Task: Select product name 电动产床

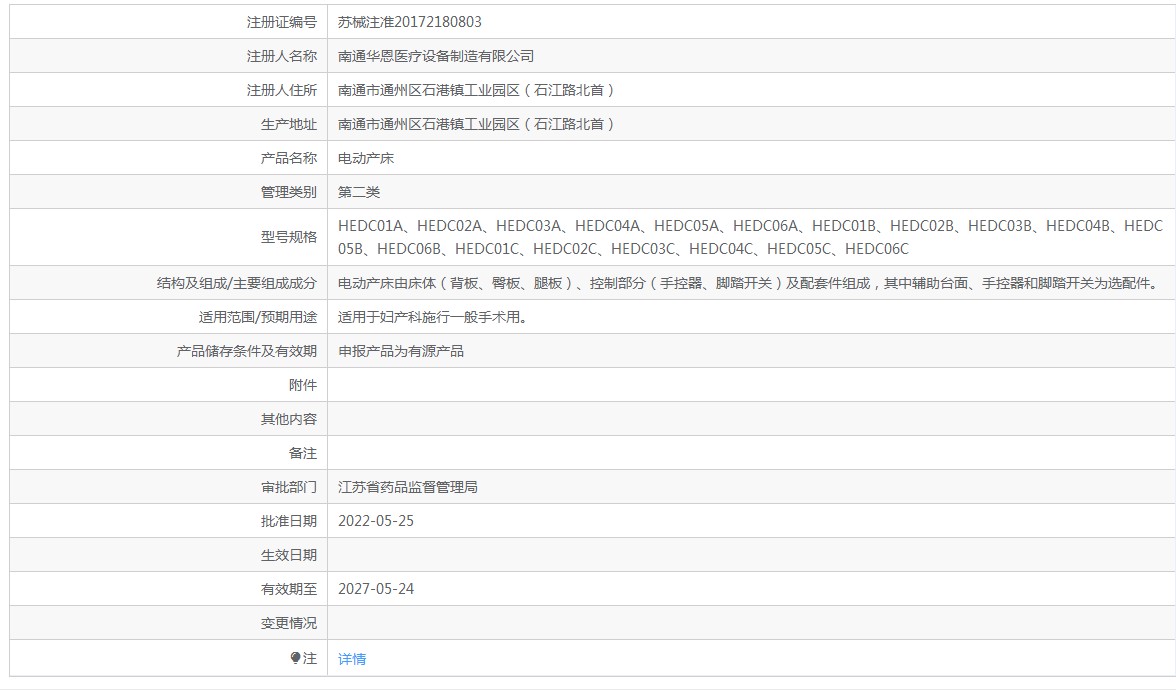Action: click(x=366, y=158)
